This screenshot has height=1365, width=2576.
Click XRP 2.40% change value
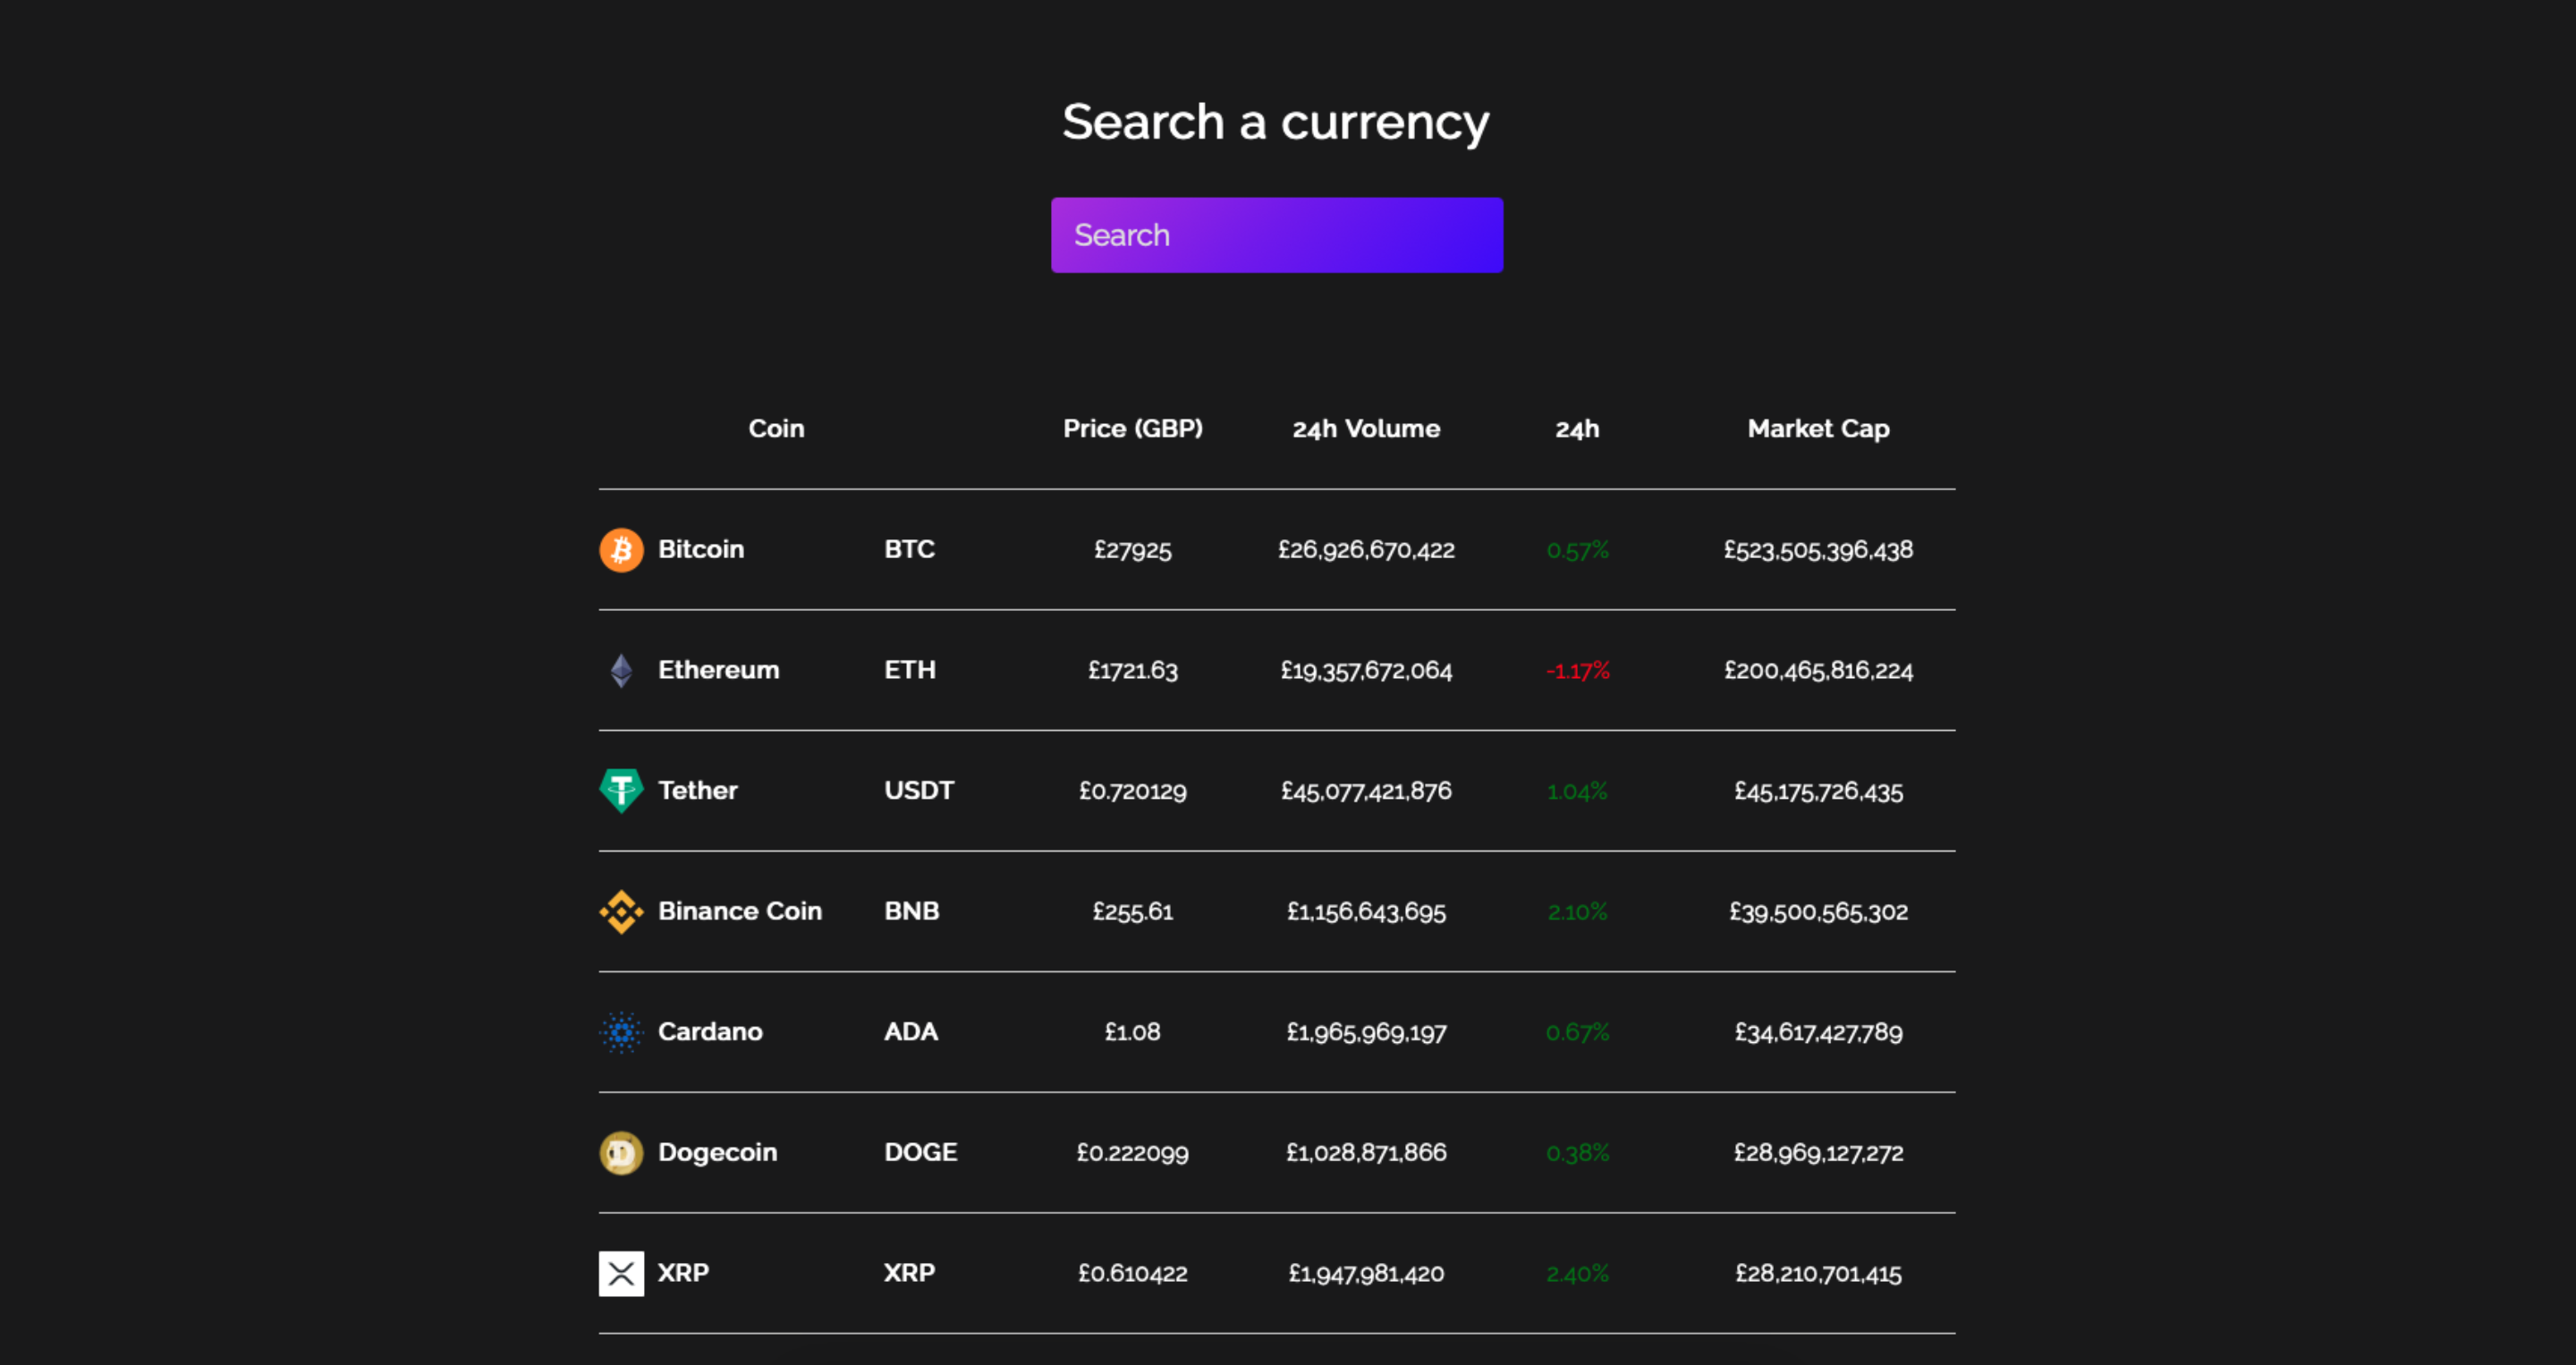point(1577,1274)
